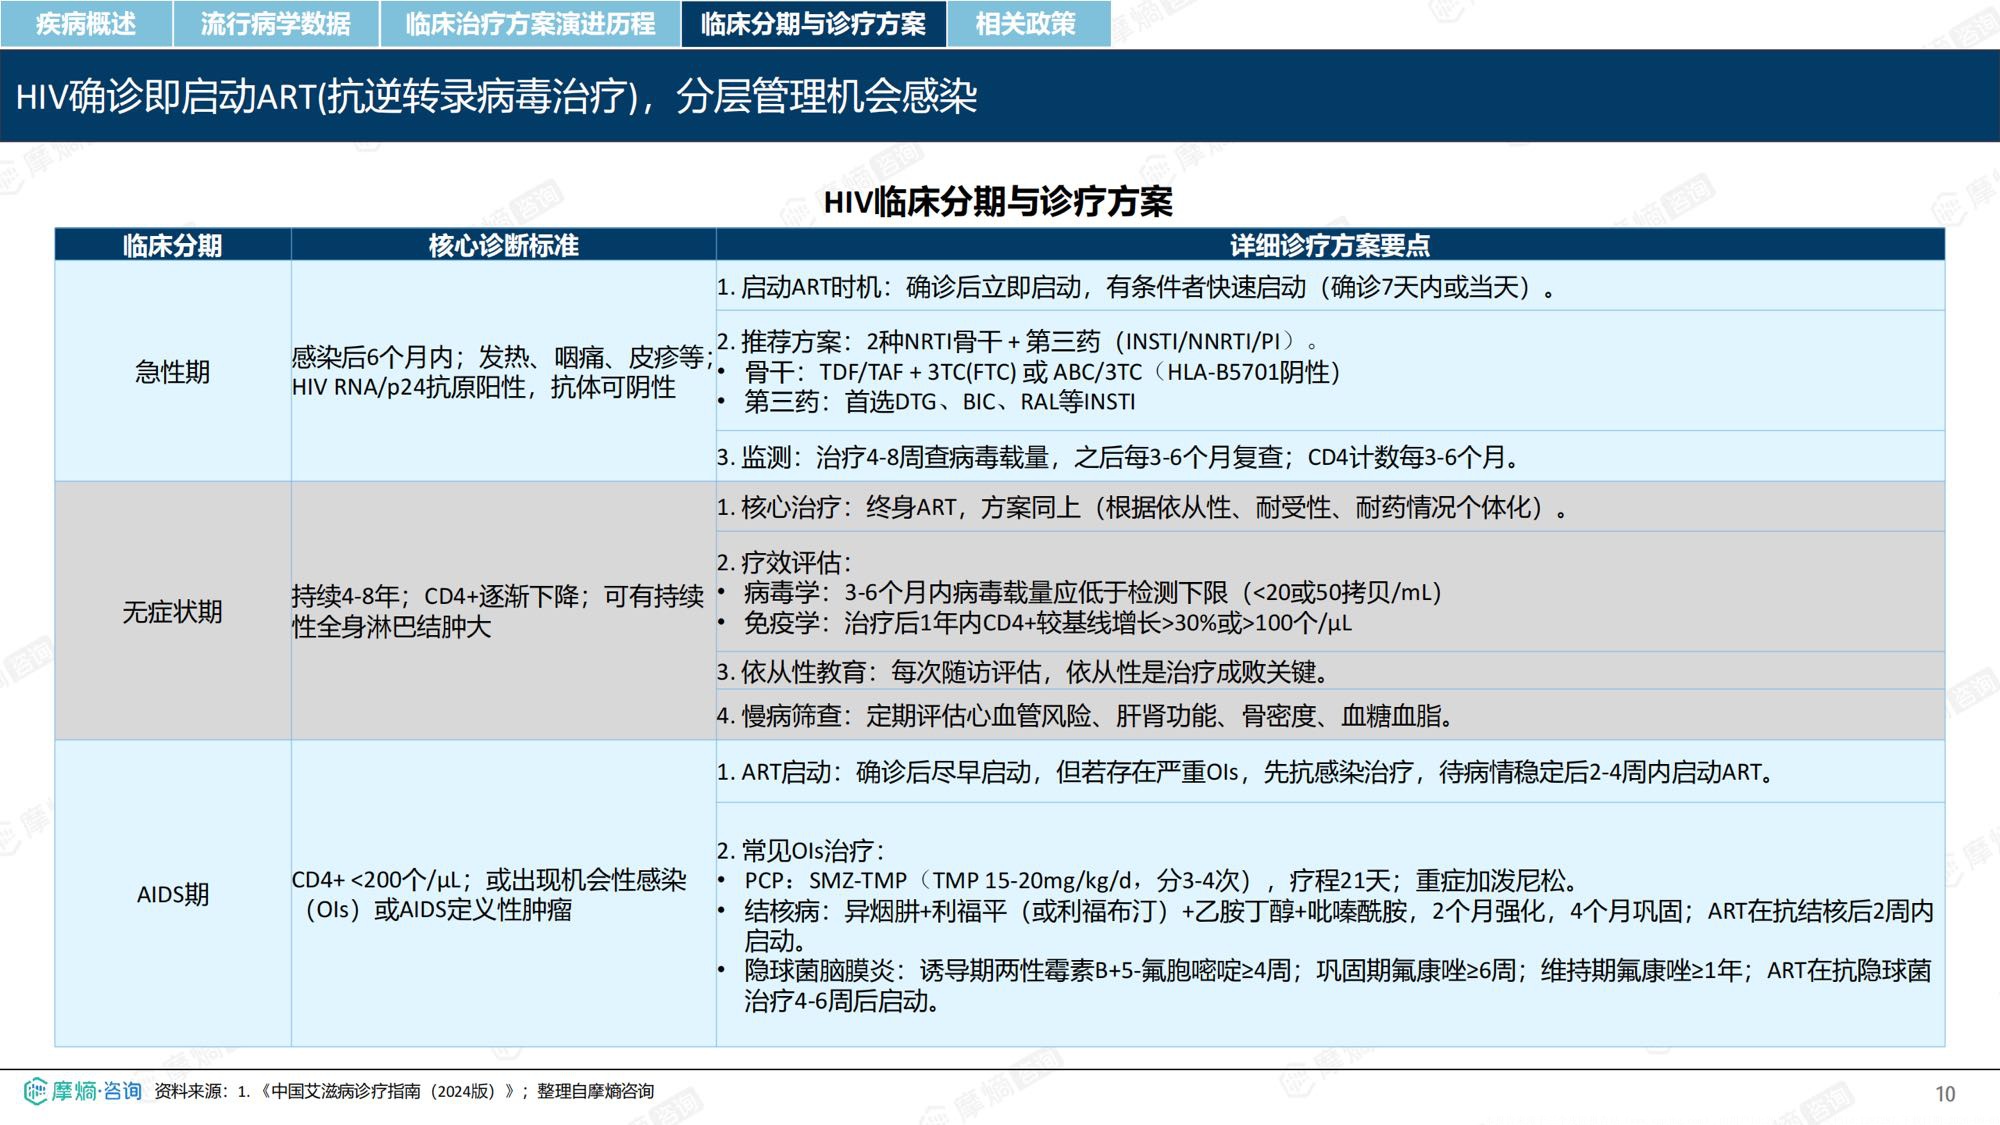Screen dimensions: 2000x1125
Task: Select the row 4. 慢病筛查
Action: click(1330, 715)
